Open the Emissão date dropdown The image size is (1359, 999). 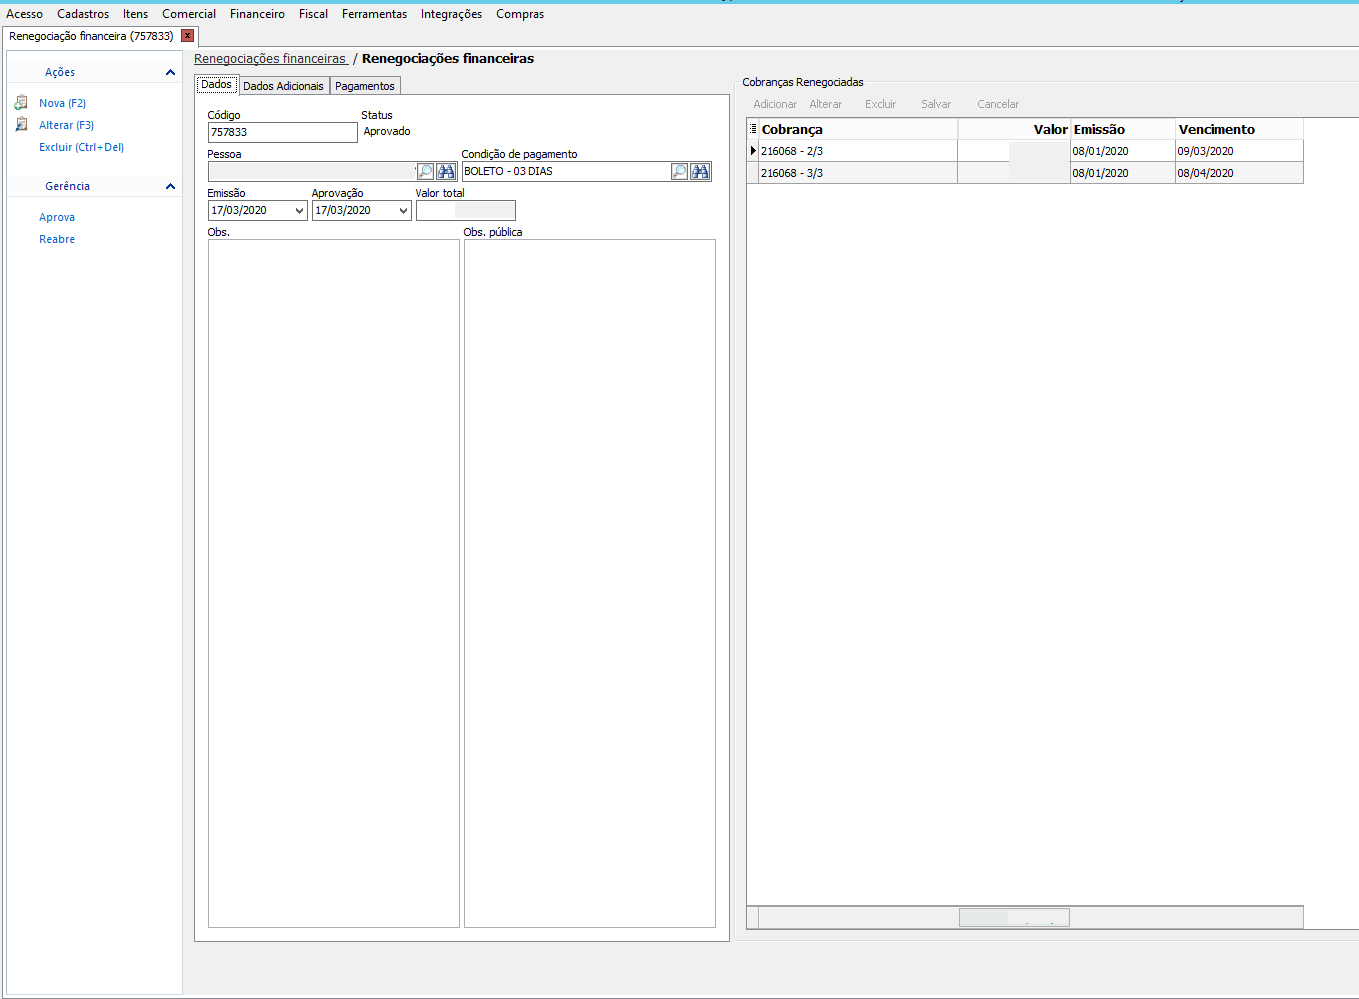(x=299, y=211)
